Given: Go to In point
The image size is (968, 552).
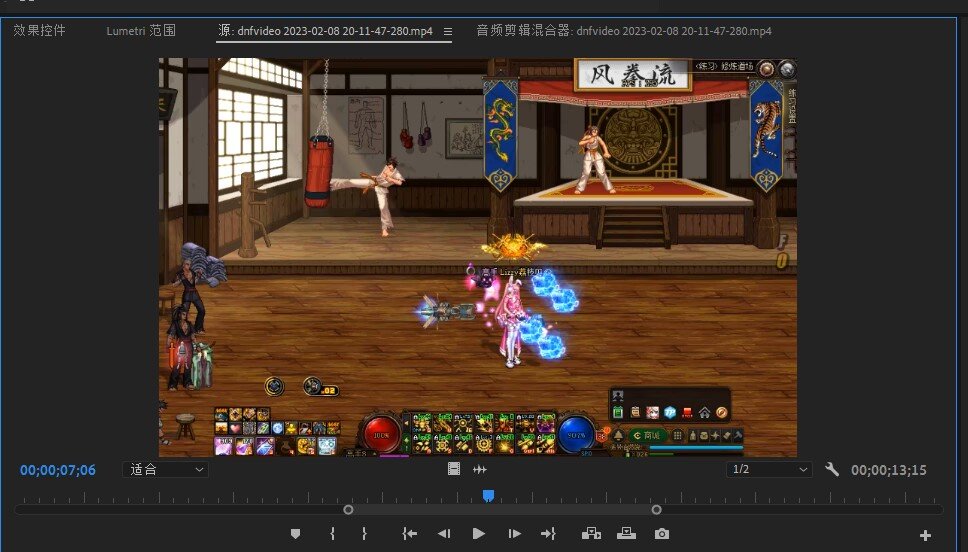Looking at the screenshot, I should pyautogui.click(x=409, y=533).
